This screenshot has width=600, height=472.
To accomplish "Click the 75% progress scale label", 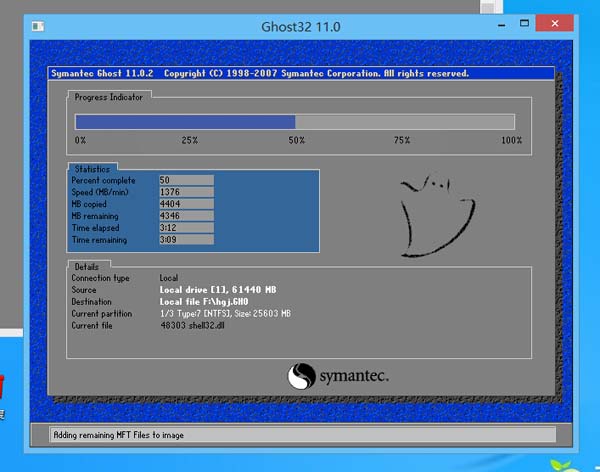I will (402, 140).
